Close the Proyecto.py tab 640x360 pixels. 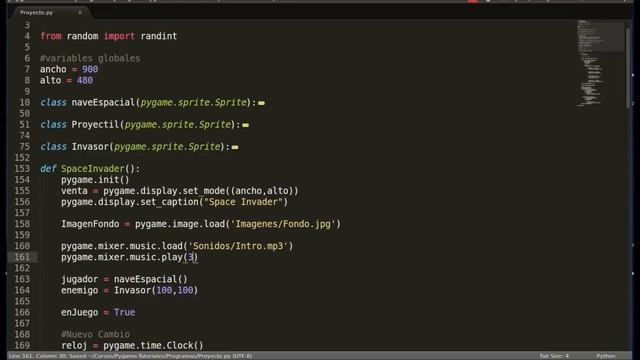[80, 13]
